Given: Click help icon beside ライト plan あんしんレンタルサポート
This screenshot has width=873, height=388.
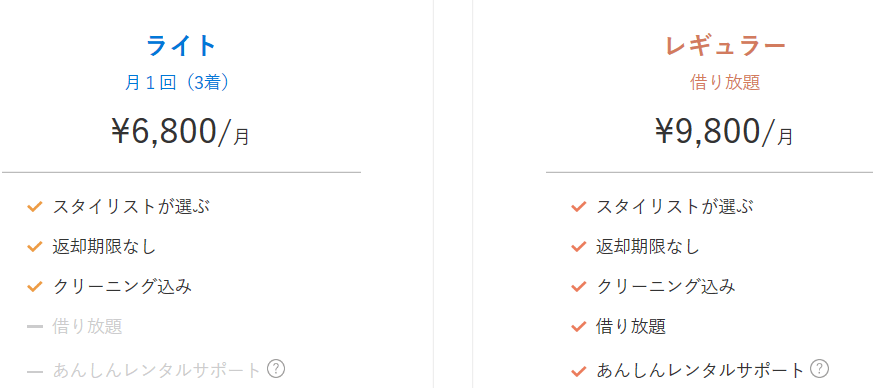Looking at the screenshot, I should pyautogui.click(x=276, y=369).
